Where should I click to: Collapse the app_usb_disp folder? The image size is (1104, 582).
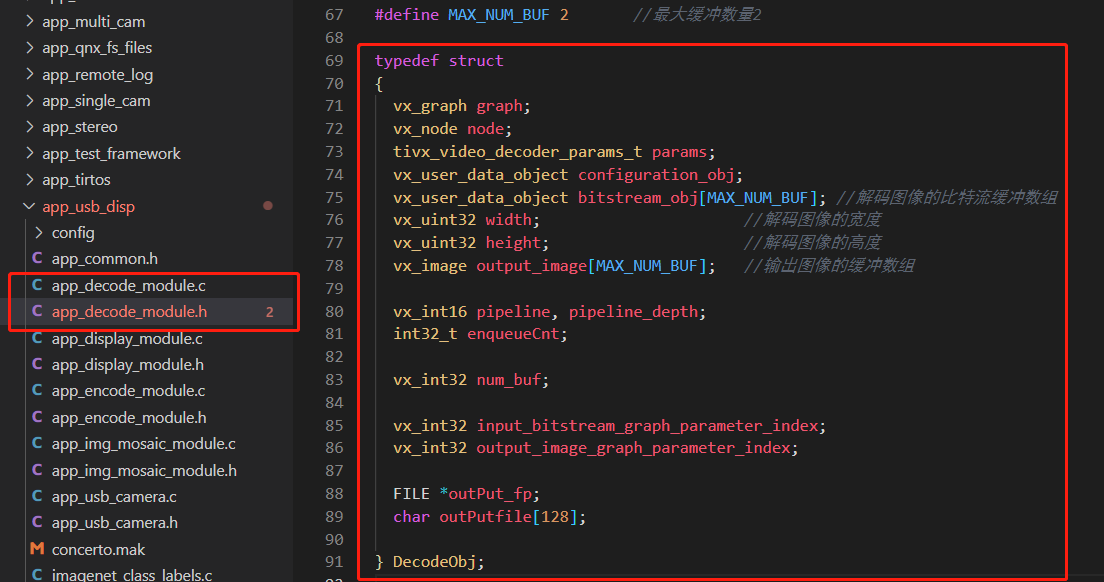coord(29,205)
